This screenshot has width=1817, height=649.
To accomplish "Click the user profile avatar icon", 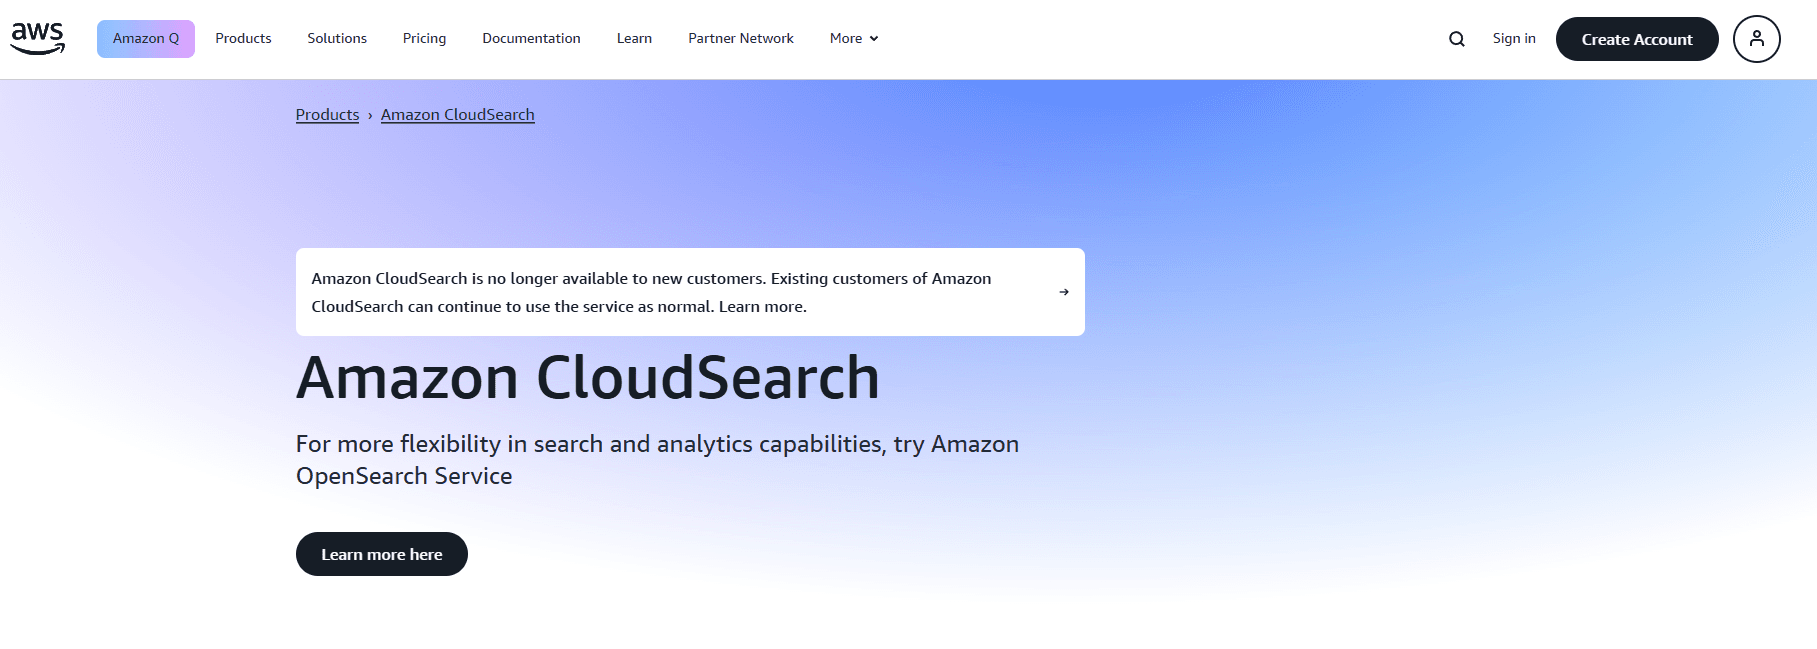I will pyautogui.click(x=1756, y=39).
